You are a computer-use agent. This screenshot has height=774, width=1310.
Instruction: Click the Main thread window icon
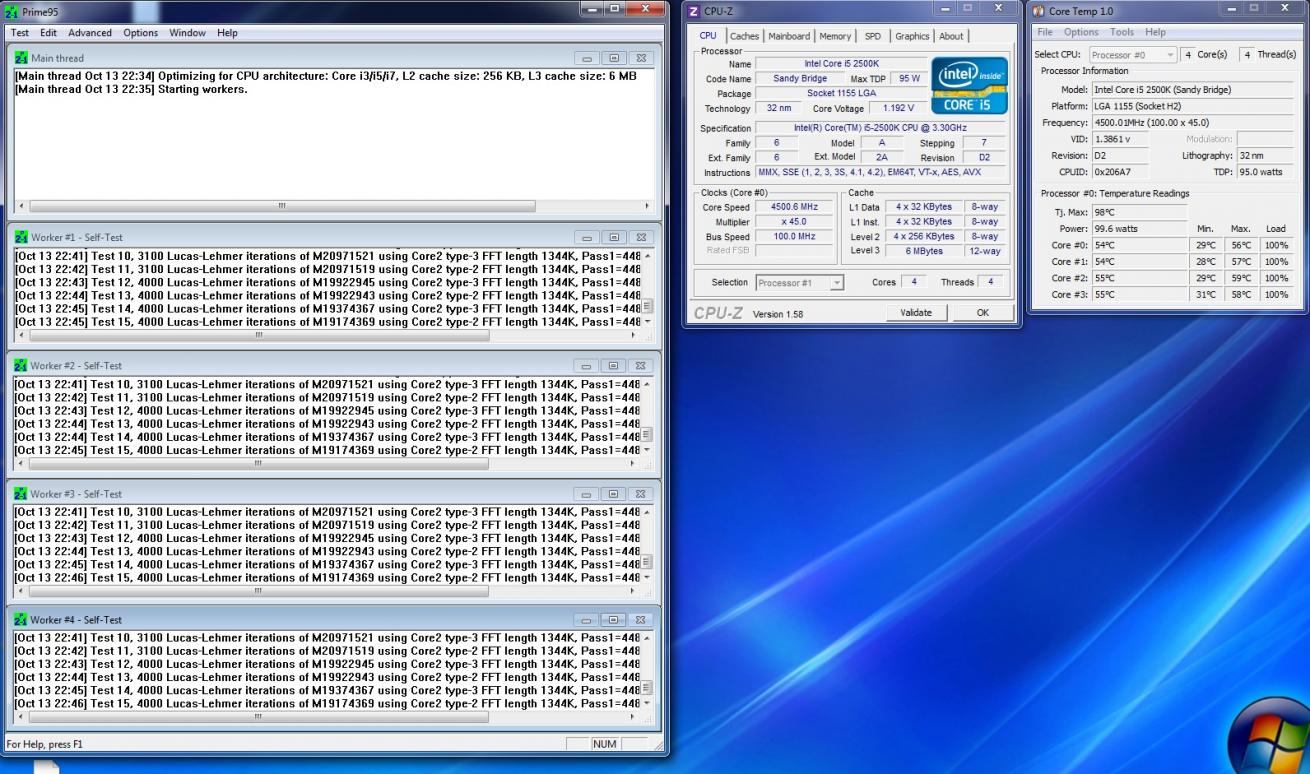tap(21, 58)
